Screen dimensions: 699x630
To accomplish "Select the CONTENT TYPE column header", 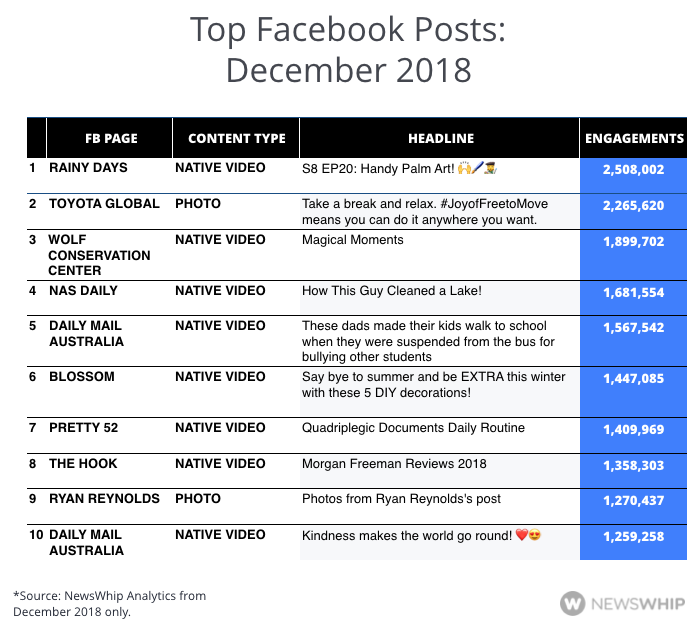I will (237, 138).
